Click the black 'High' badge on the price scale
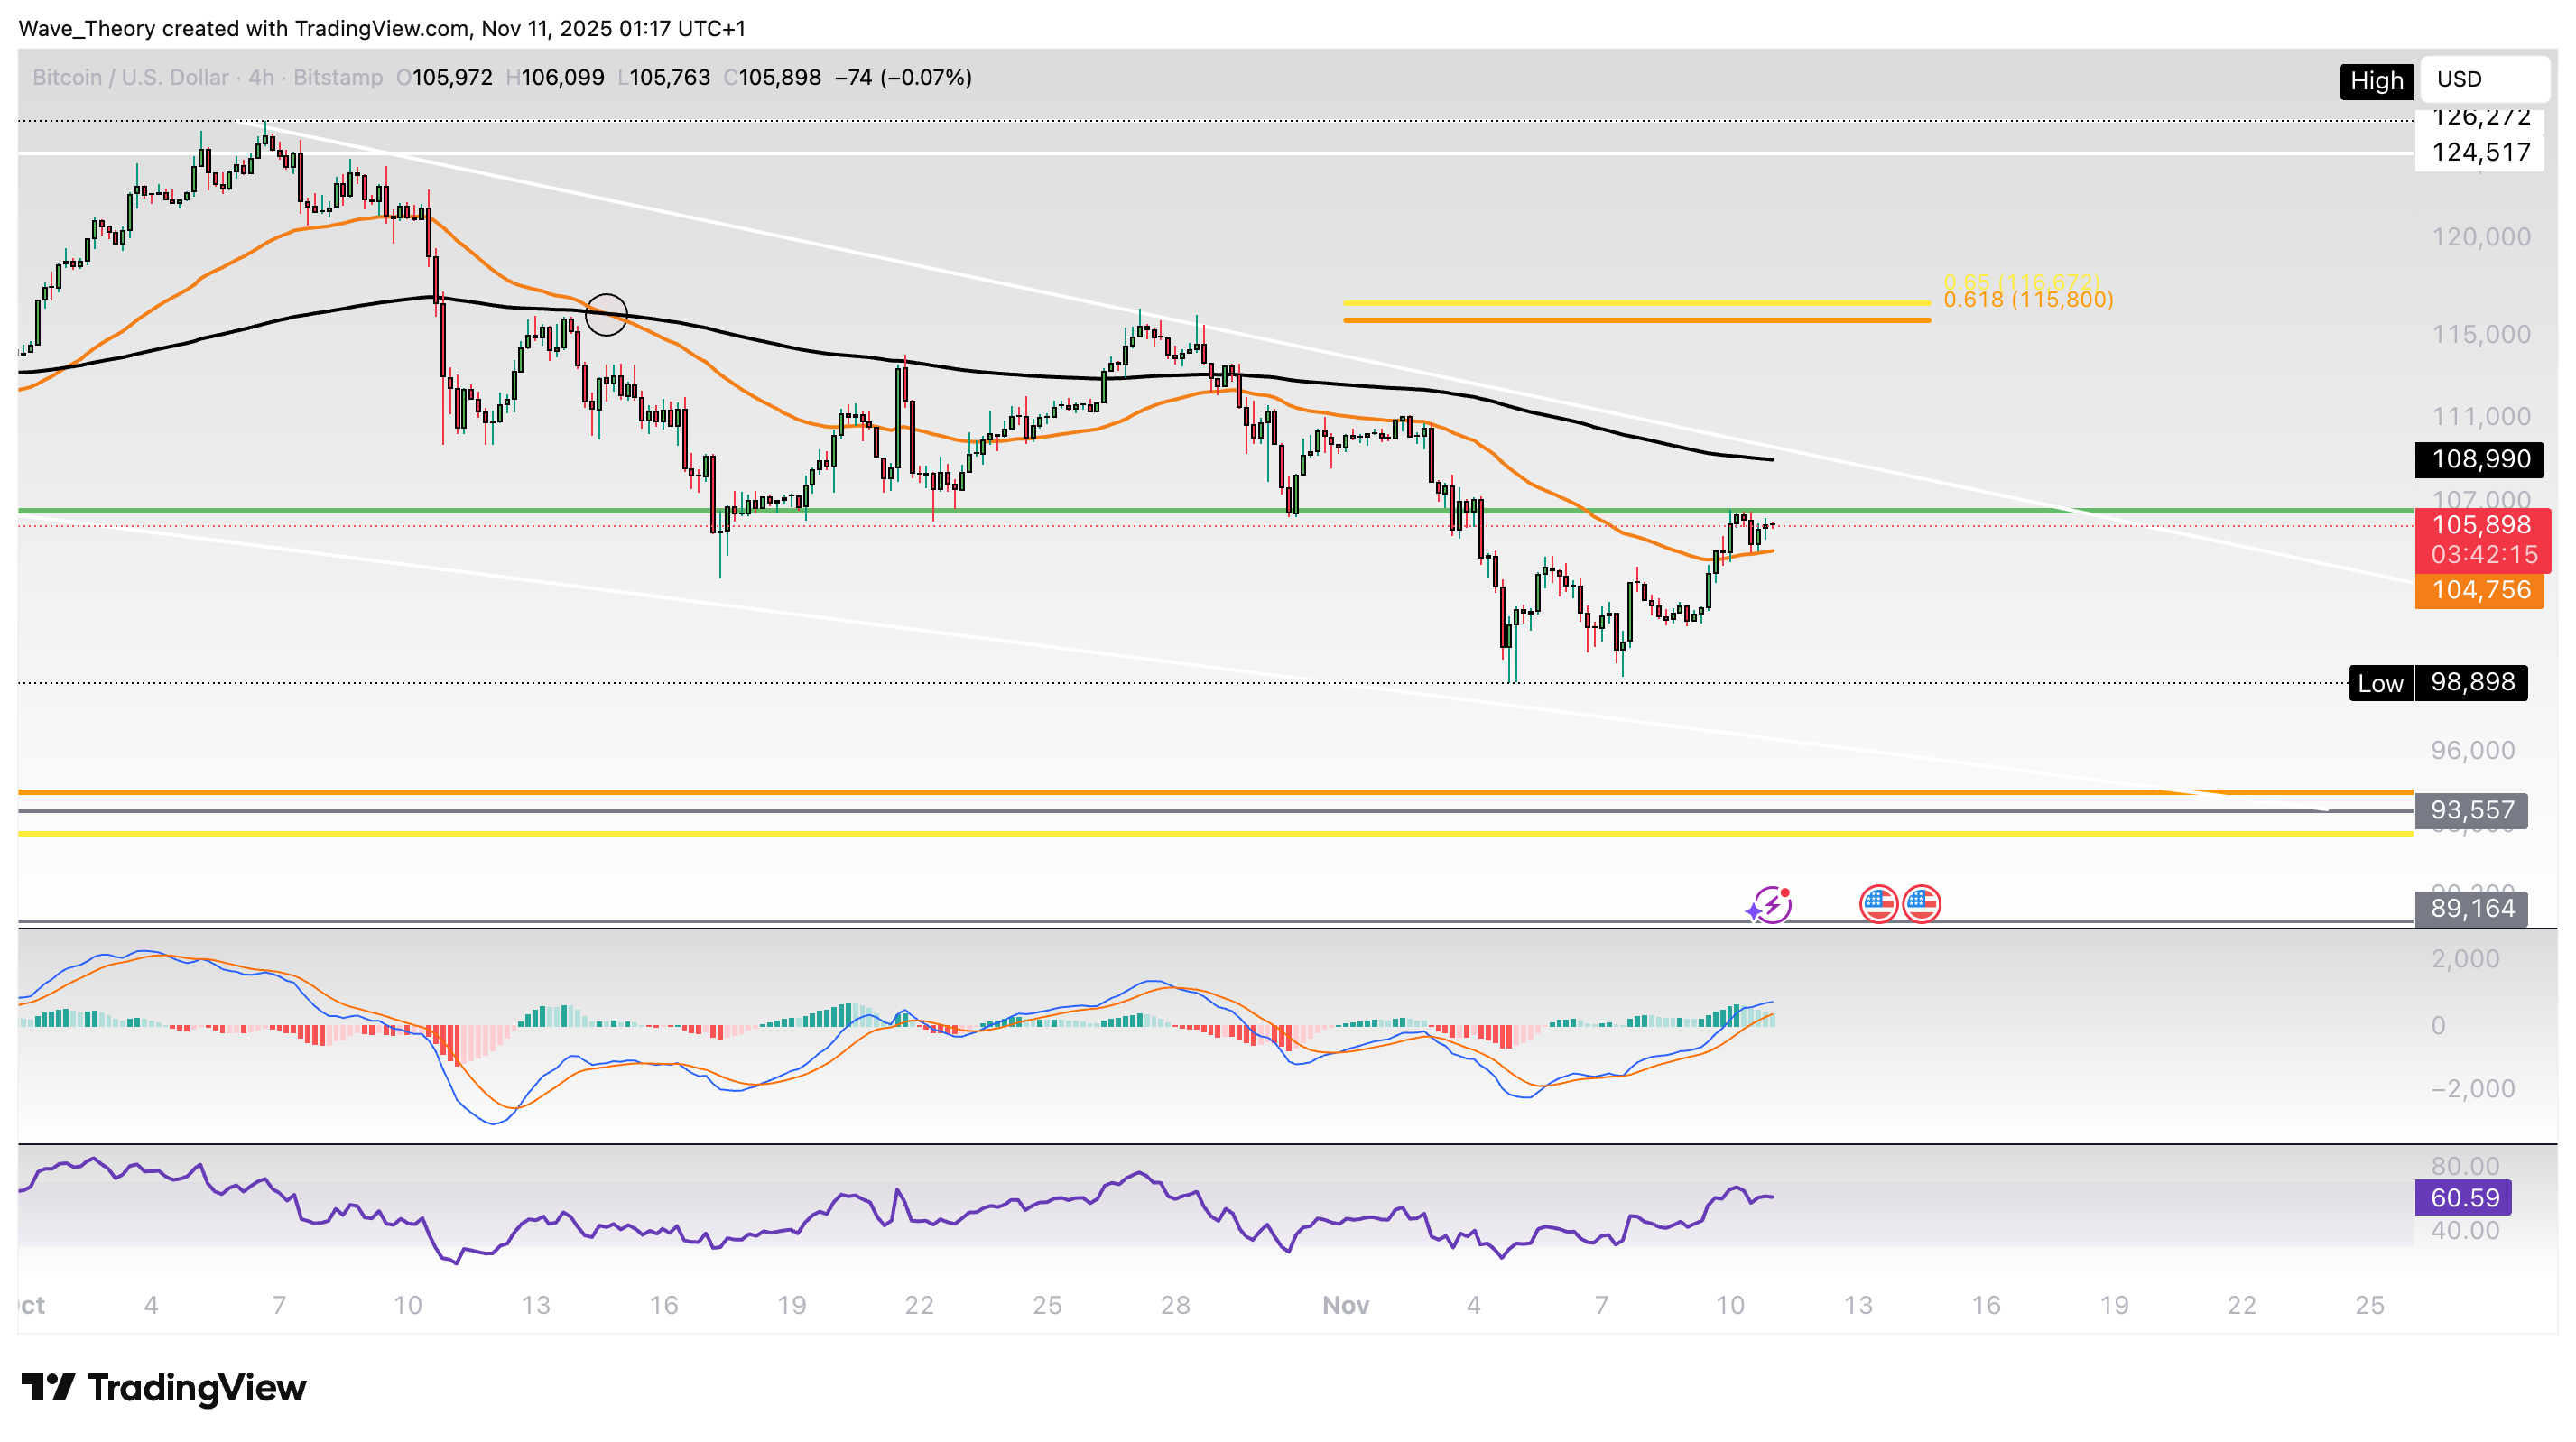Screen dimensions: 2576x1442 tap(2376, 82)
